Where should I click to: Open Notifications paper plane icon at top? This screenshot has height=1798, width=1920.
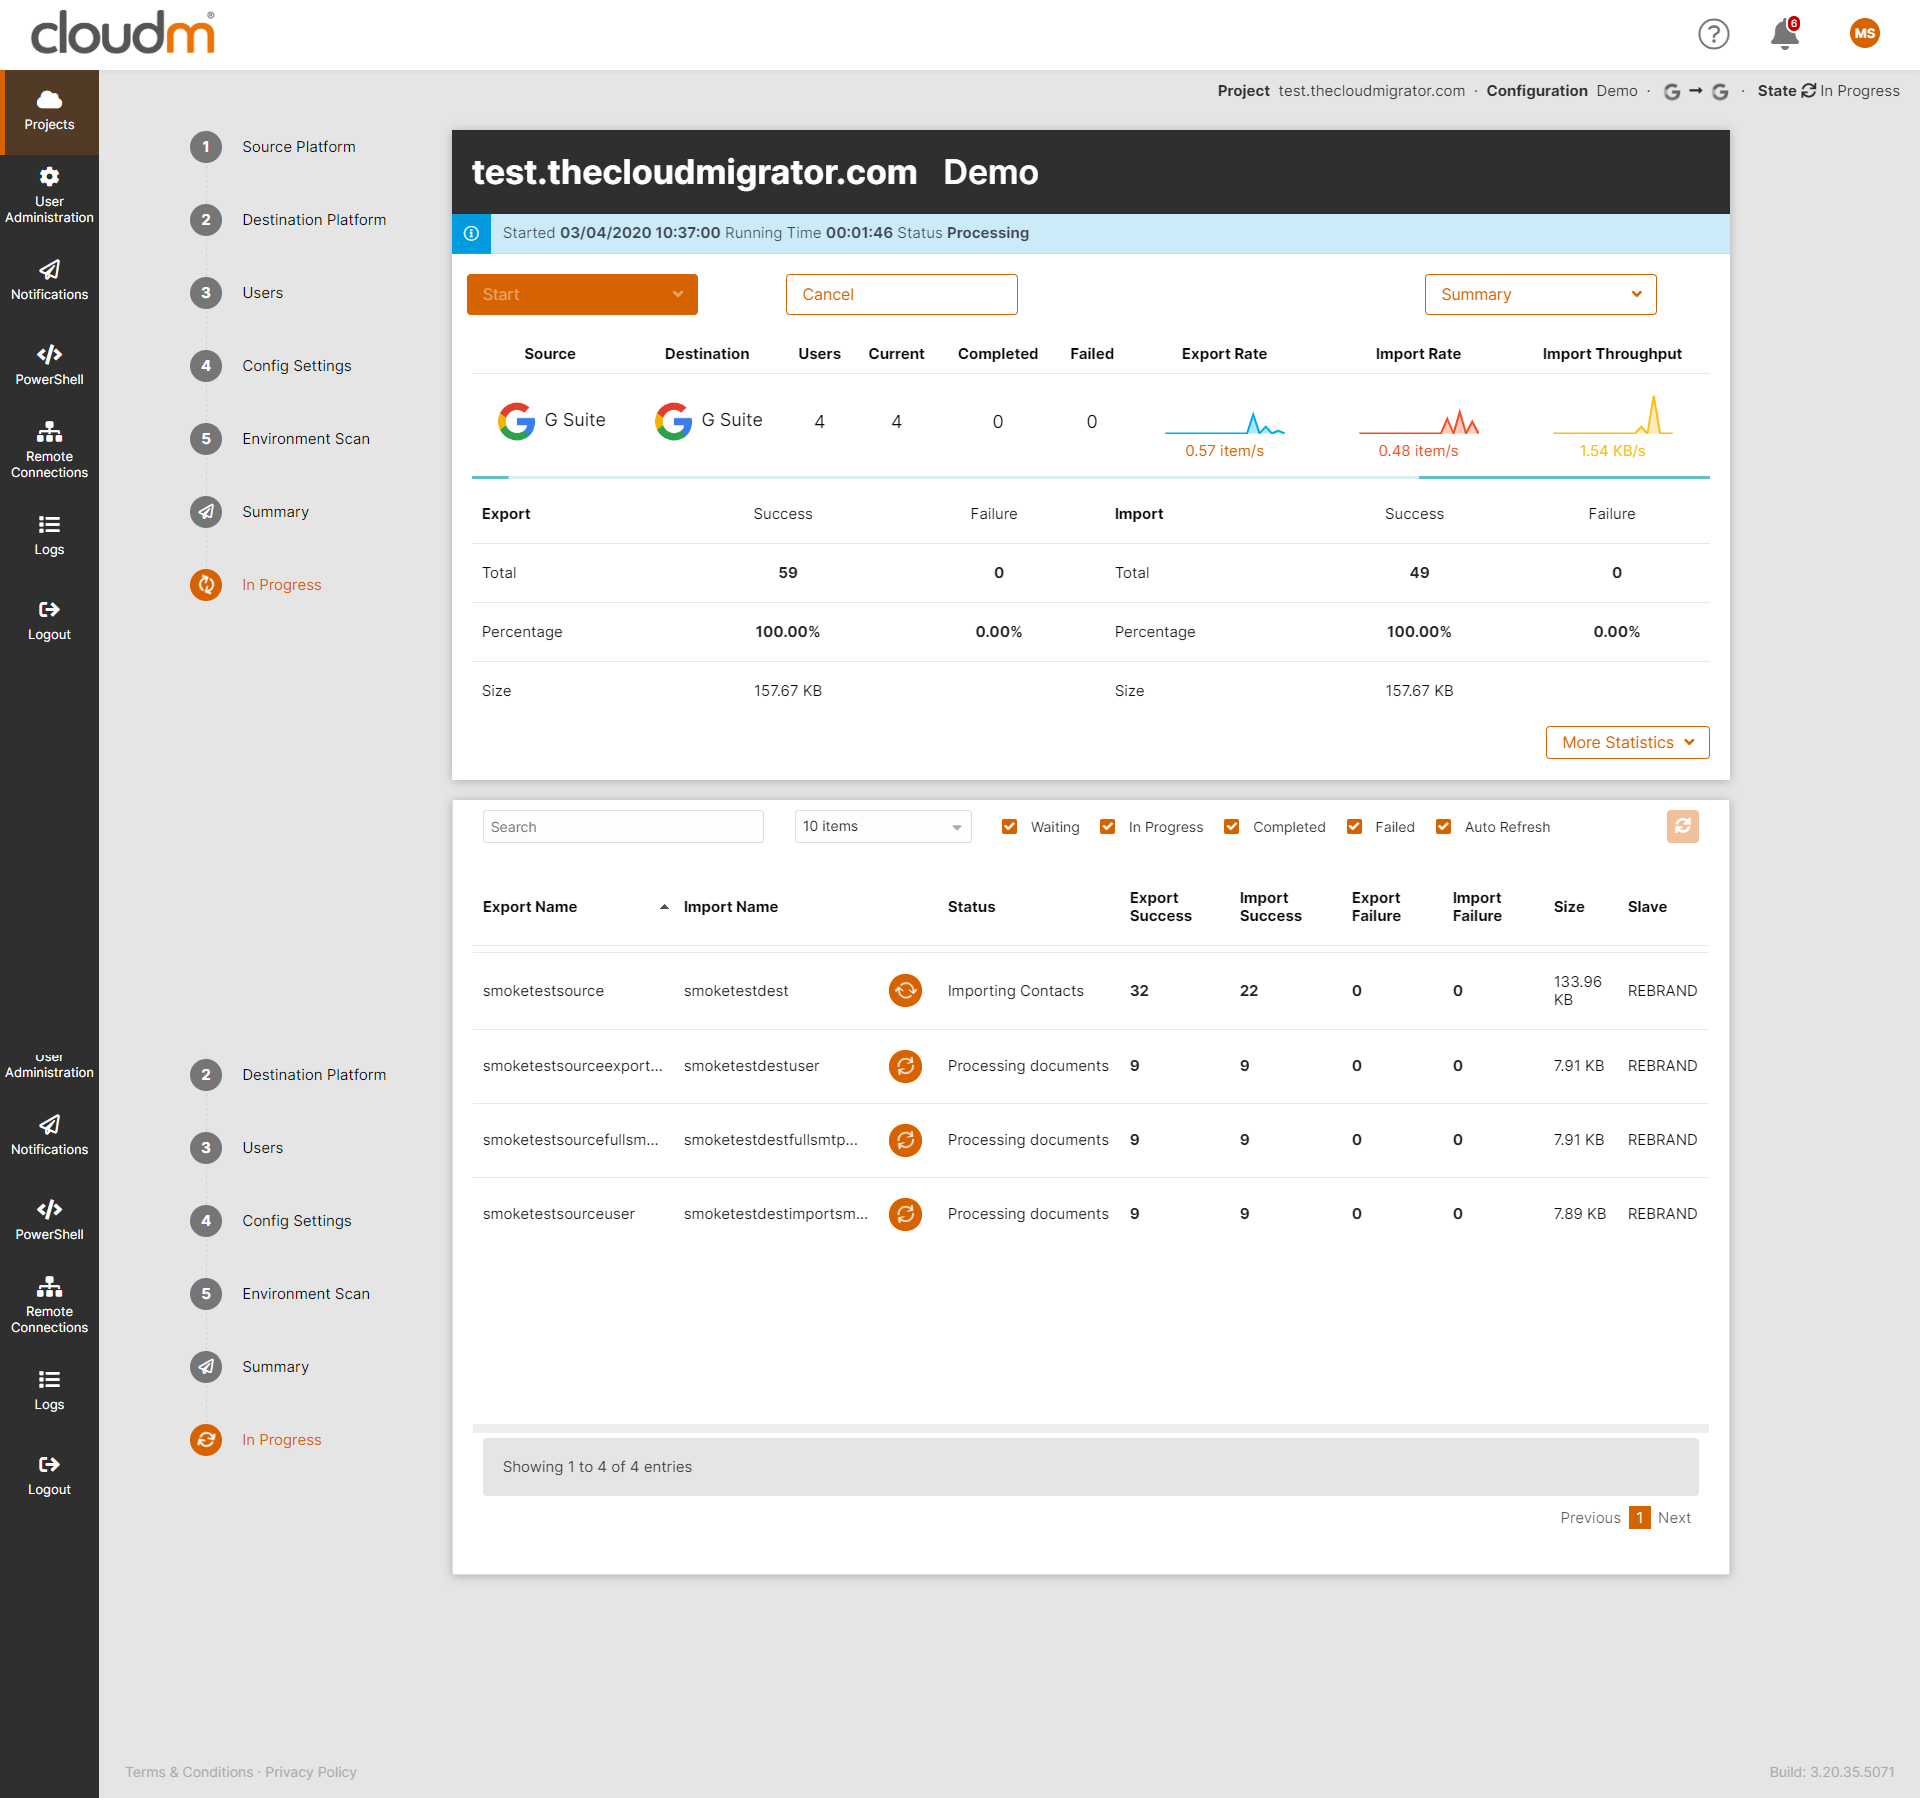(x=49, y=270)
